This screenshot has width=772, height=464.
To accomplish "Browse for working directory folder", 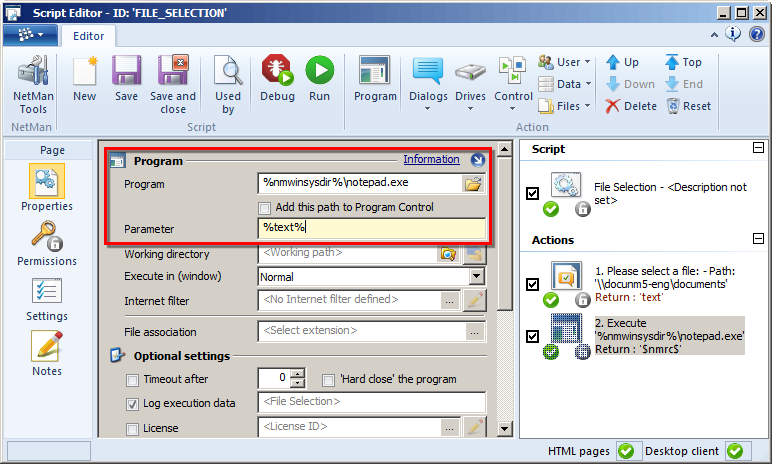I will click(448, 254).
